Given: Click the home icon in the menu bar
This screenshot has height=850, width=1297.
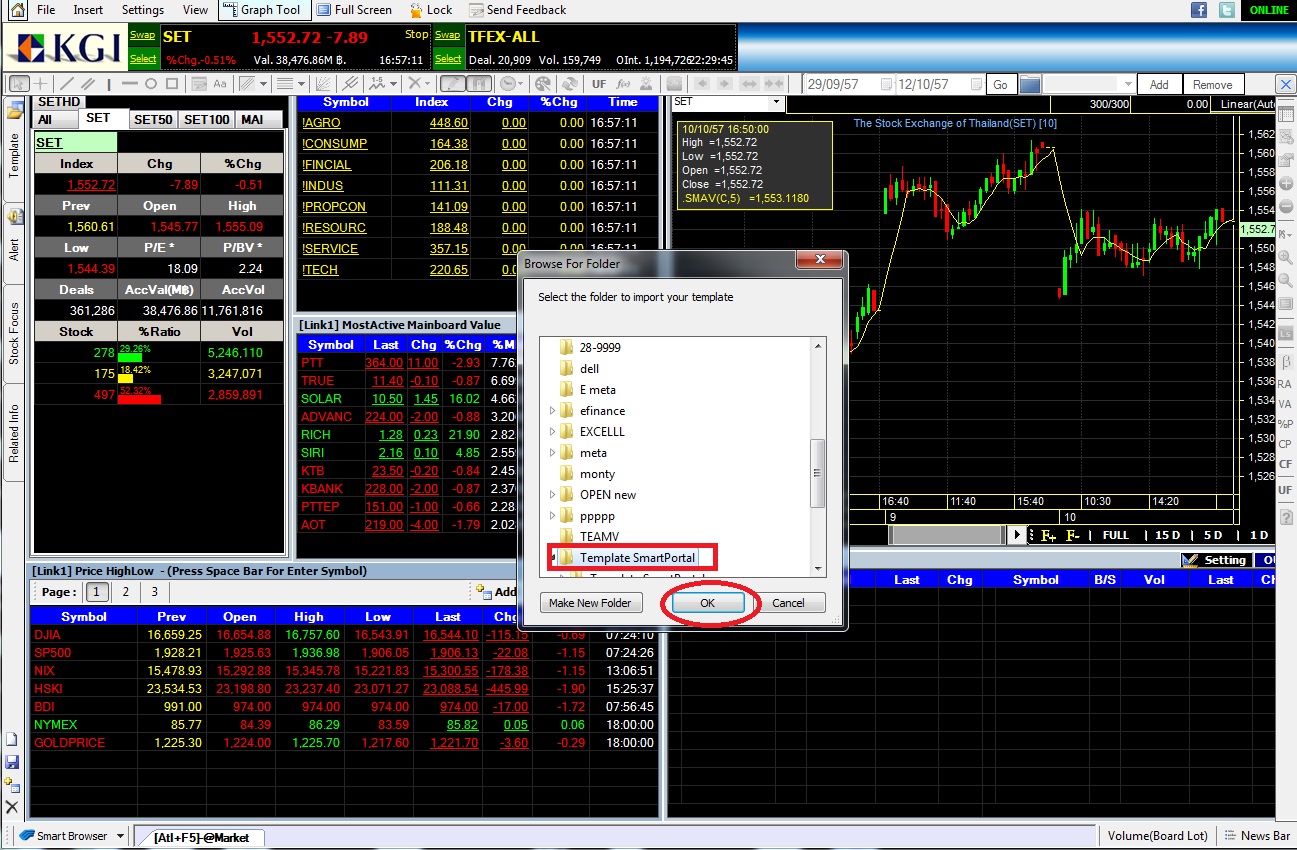Looking at the screenshot, I should pos(16,10).
